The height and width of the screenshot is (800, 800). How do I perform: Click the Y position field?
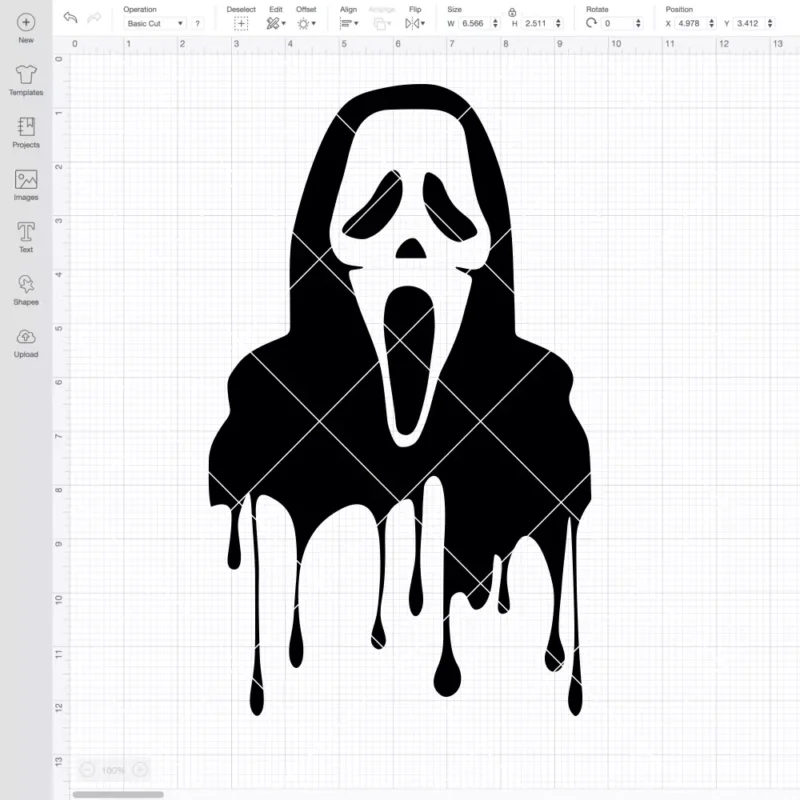749,23
